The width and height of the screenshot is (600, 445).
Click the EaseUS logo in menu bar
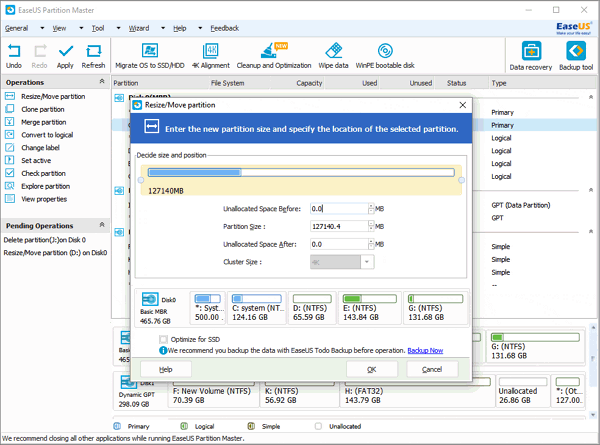574,28
